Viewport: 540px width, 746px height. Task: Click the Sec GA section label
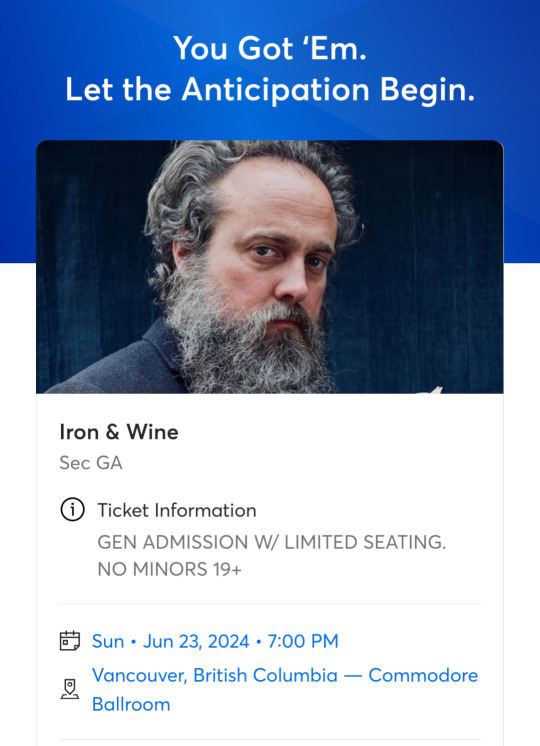91,462
